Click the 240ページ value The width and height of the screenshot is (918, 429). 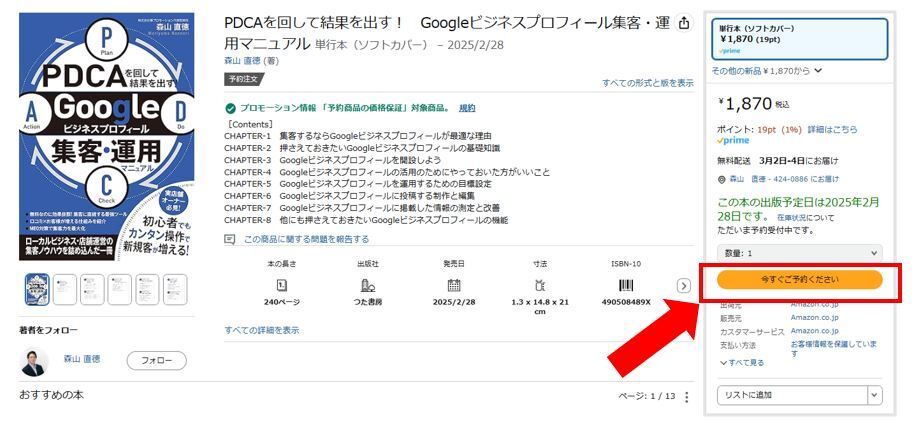[x=282, y=302]
